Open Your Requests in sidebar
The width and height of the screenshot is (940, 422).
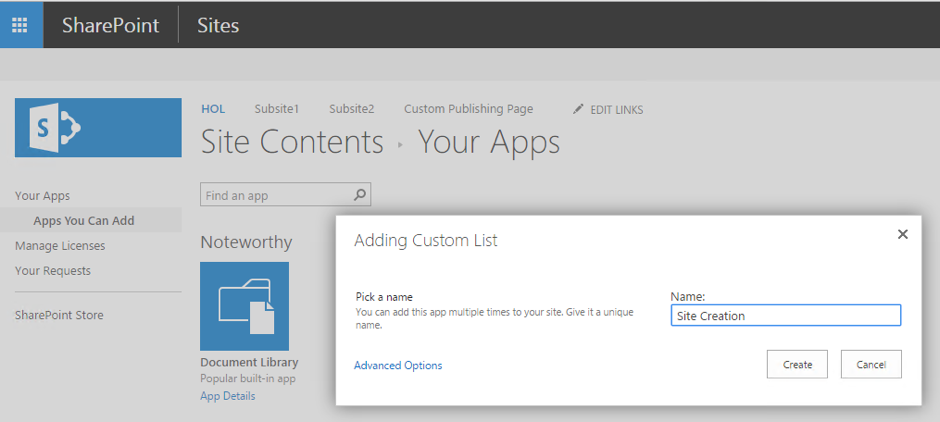(x=53, y=271)
